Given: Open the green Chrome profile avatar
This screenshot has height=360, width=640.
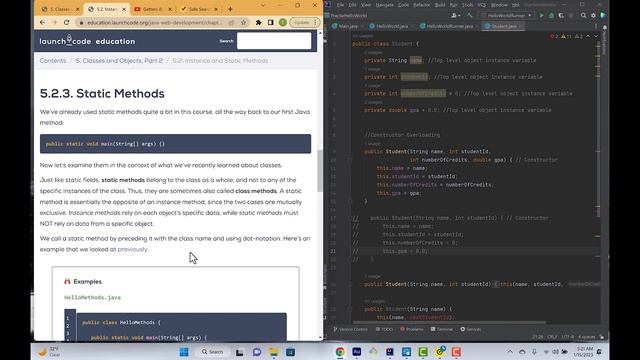Looking at the screenshot, I should point(282,22).
